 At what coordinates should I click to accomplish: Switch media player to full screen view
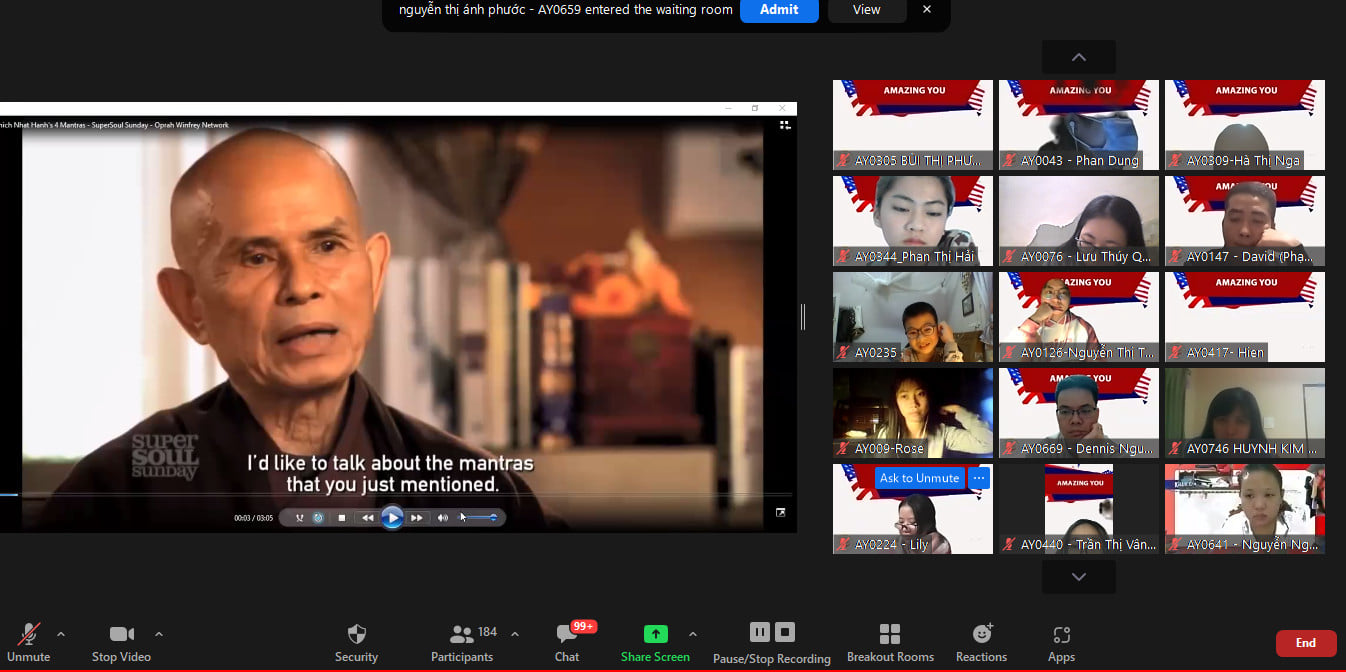point(781,513)
